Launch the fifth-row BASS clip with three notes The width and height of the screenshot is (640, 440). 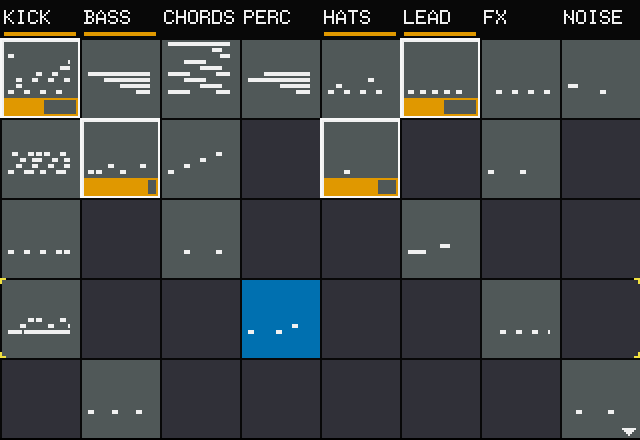120,398
